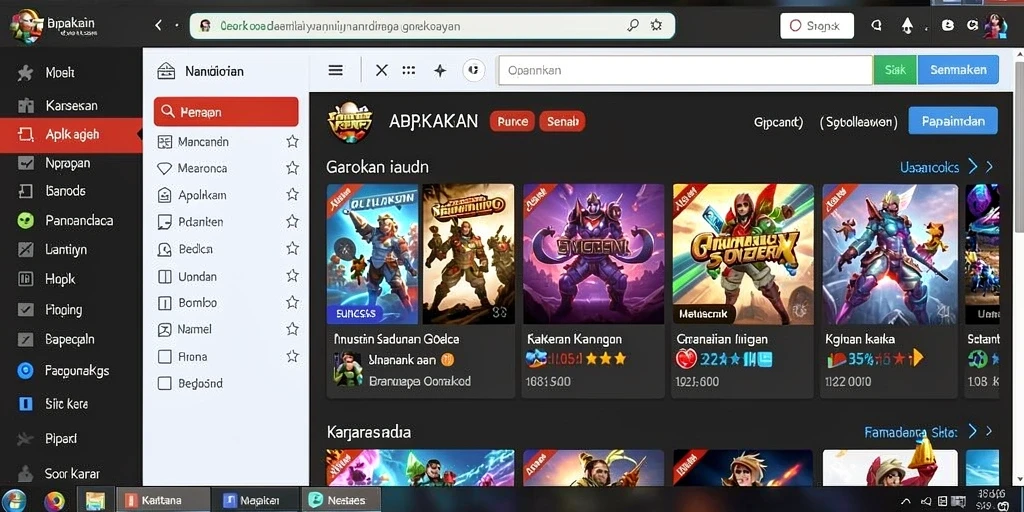Open address bar settings gear icon
Image resolution: width=1024 pixels, height=512 pixels.
657,25
